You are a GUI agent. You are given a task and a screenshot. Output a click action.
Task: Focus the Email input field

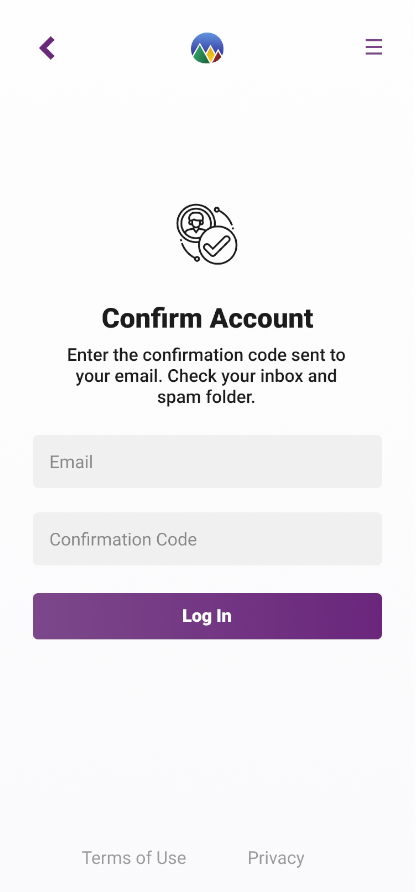point(207,461)
